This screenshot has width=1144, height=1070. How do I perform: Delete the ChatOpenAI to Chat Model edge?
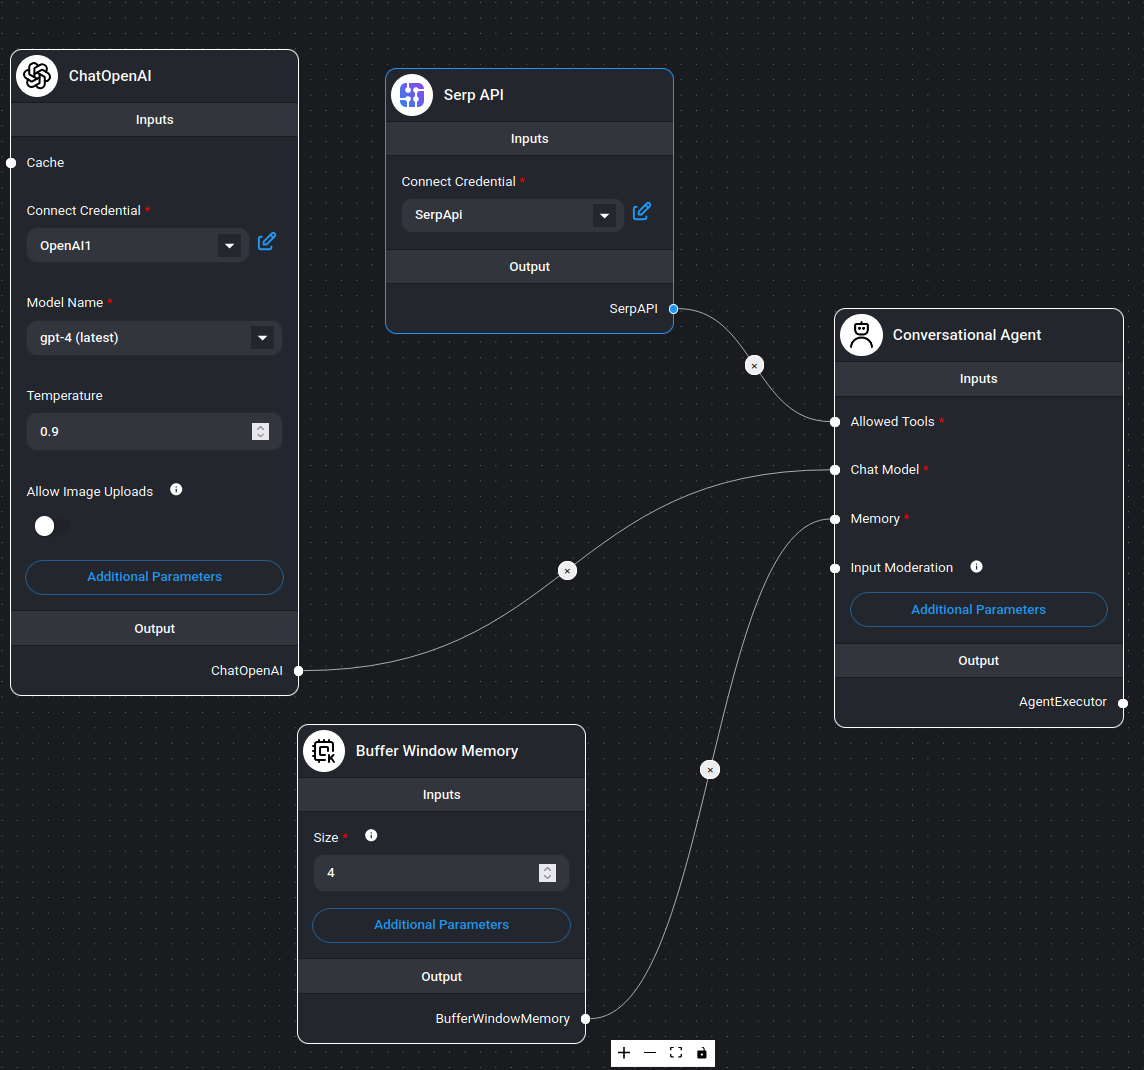(x=568, y=570)
